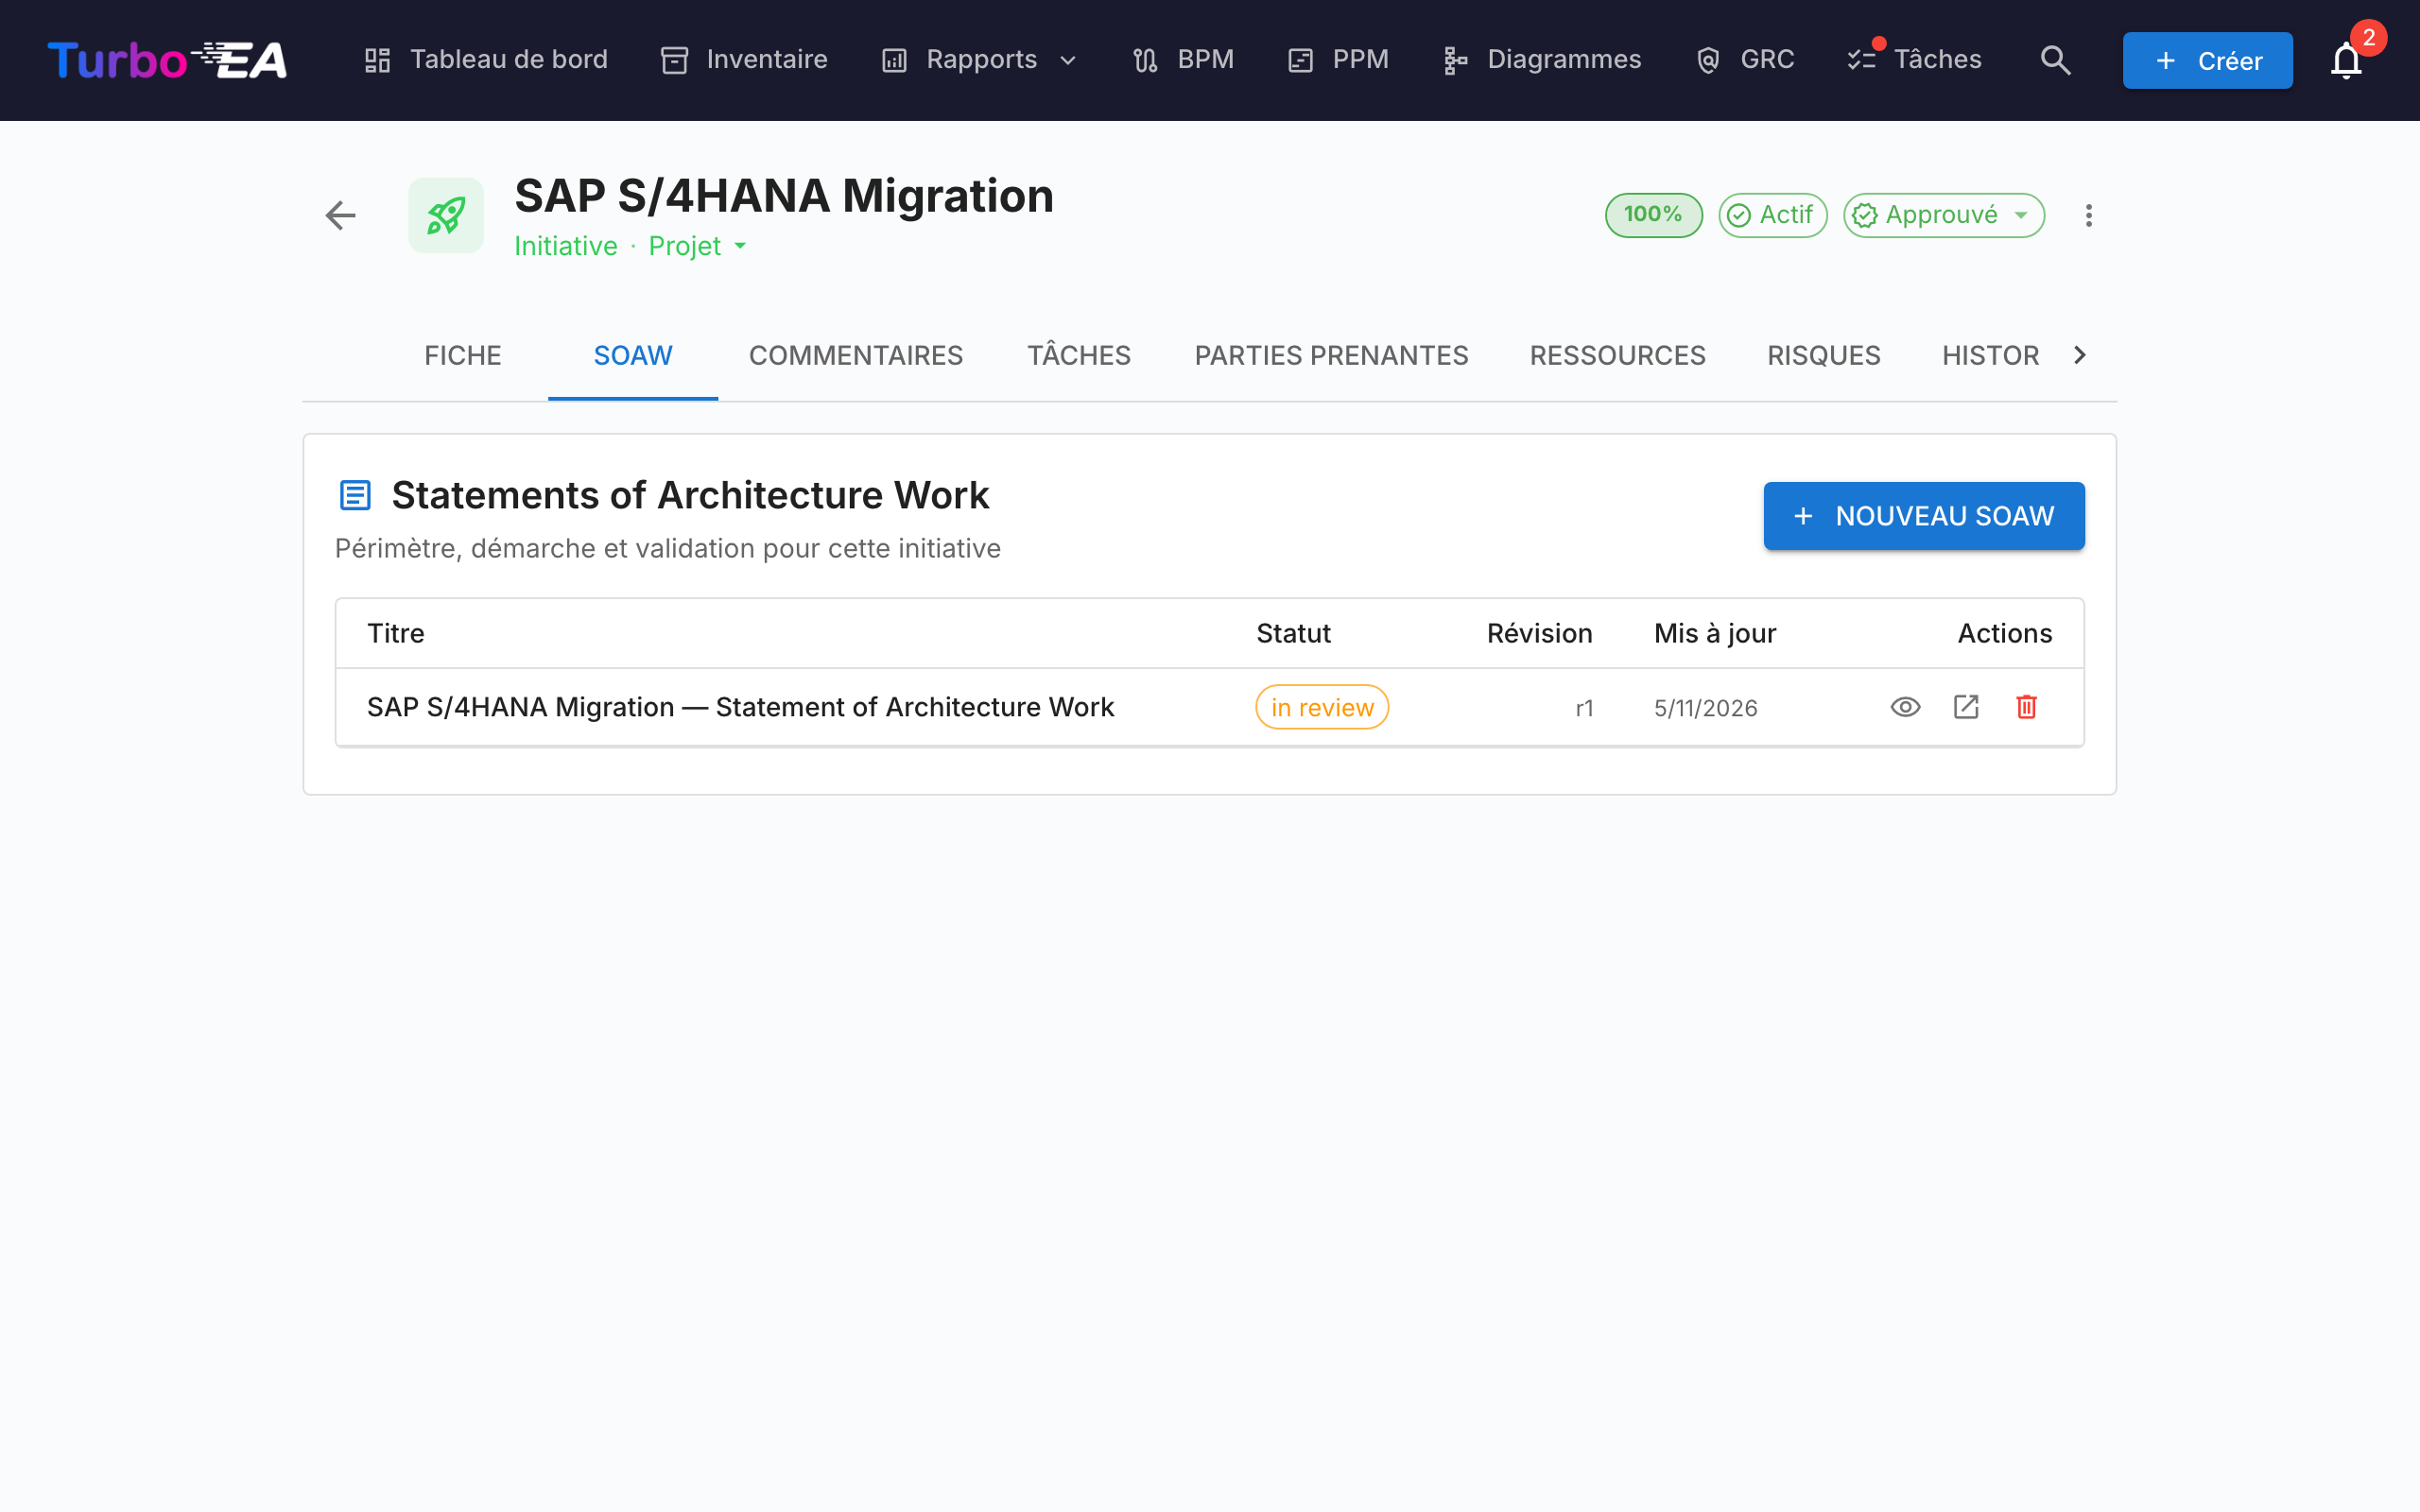Open the TÂCHES tab
Screen dimensions: 2420x1512
pos(1079,355)
